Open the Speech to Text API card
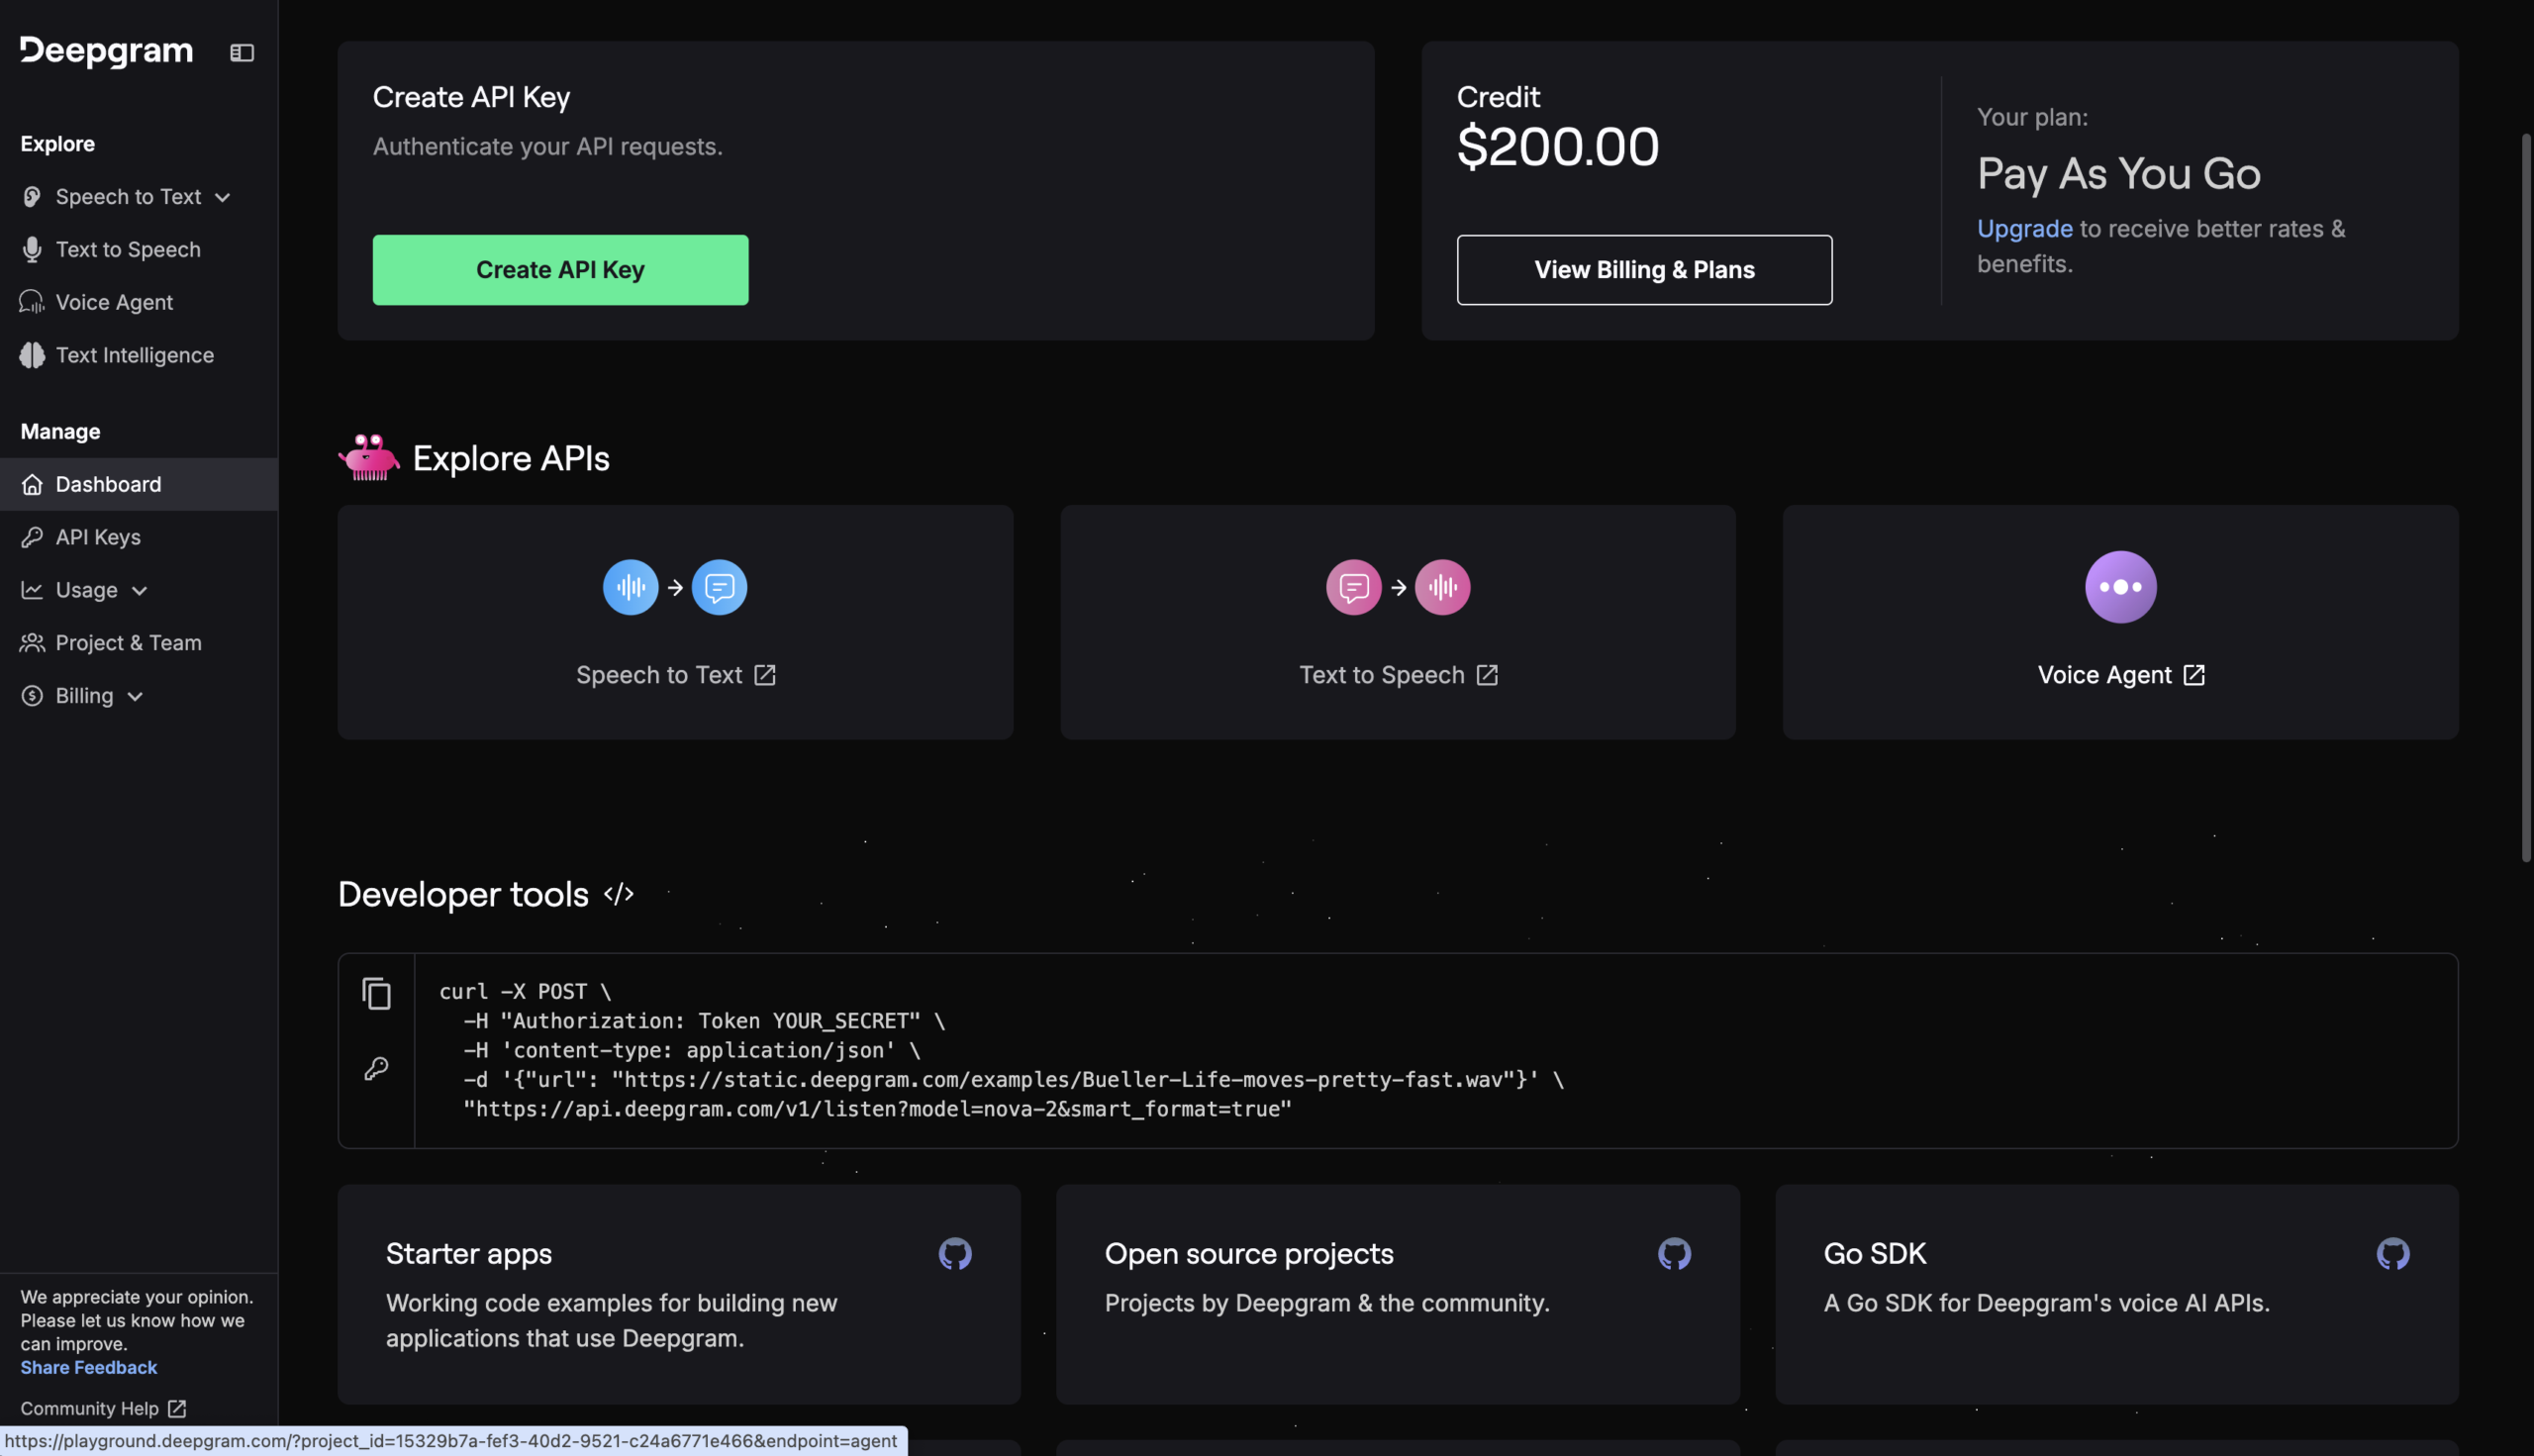This screenshot has height=1456, width=2534. click(675, 622)
